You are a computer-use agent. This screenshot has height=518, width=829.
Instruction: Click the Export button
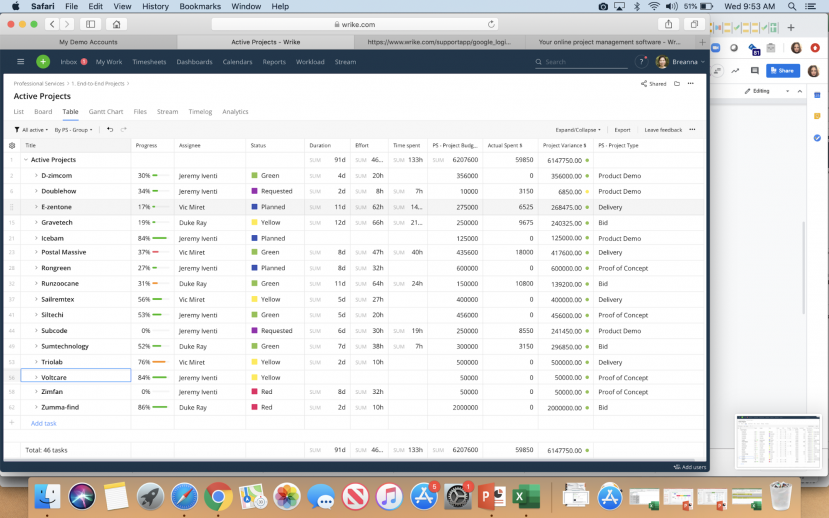point(622,130)
